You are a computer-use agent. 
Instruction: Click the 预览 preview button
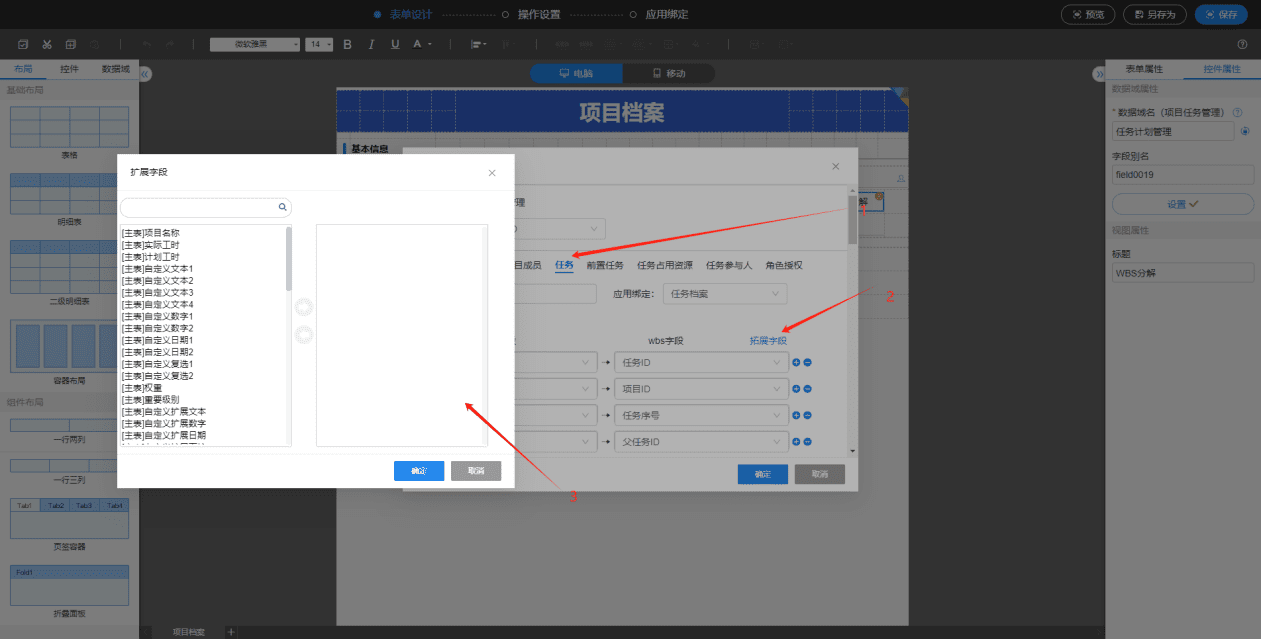(1088, 14)
